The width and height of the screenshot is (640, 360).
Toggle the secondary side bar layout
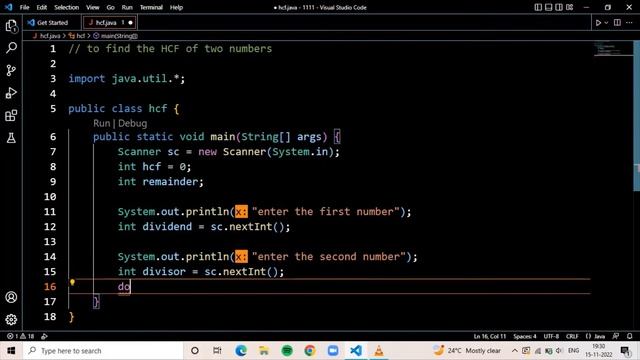pos(559,7)
